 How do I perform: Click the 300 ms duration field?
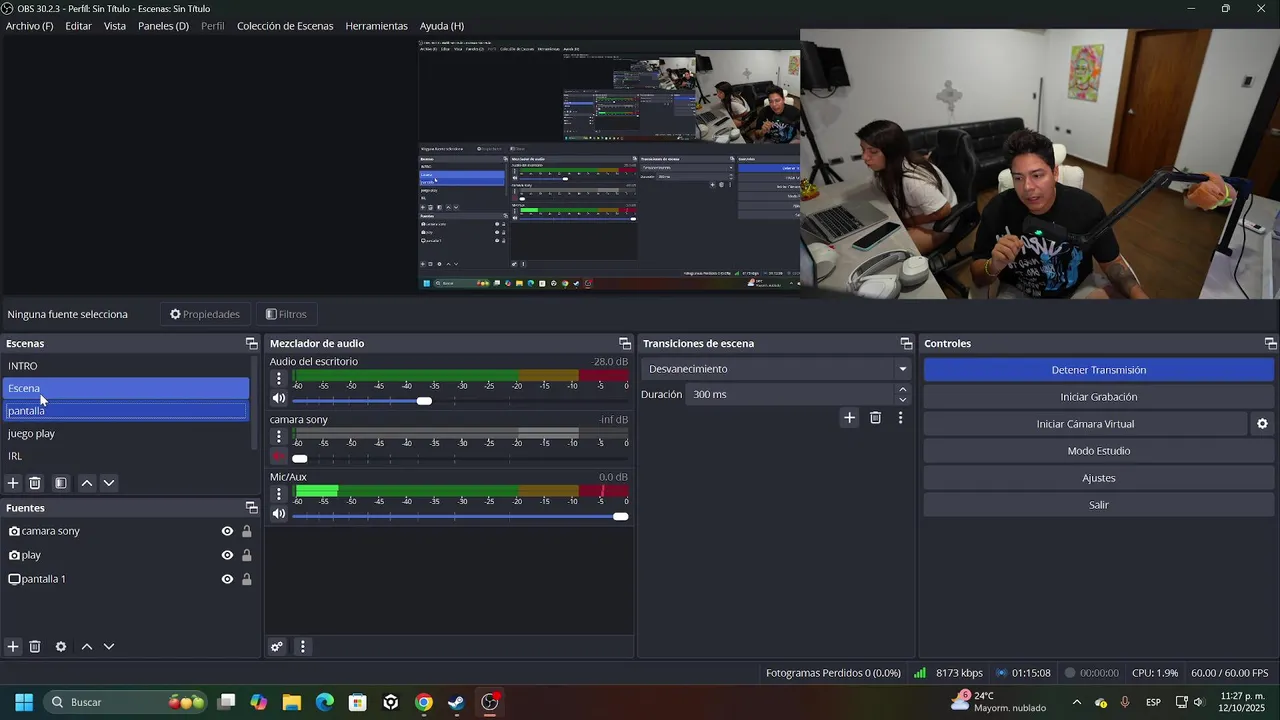point(789,394)
